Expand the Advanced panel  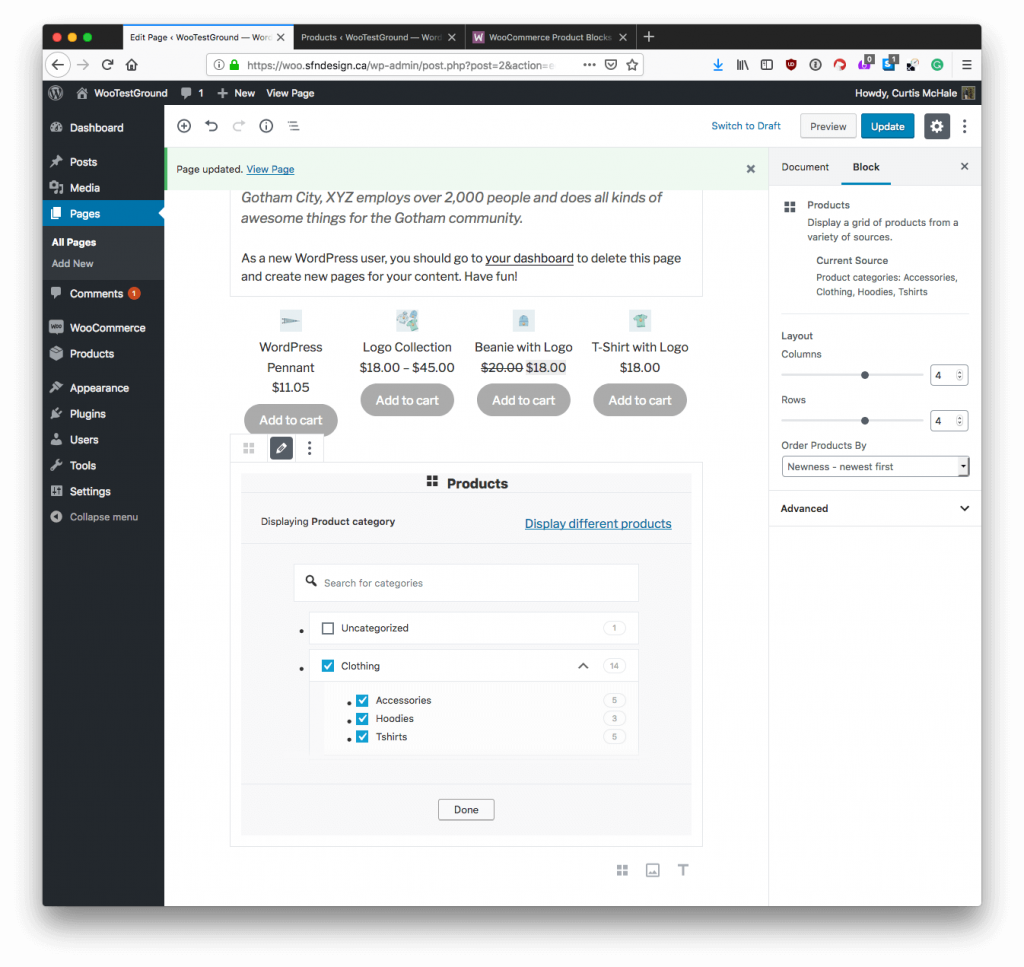[x=875, y=509]
